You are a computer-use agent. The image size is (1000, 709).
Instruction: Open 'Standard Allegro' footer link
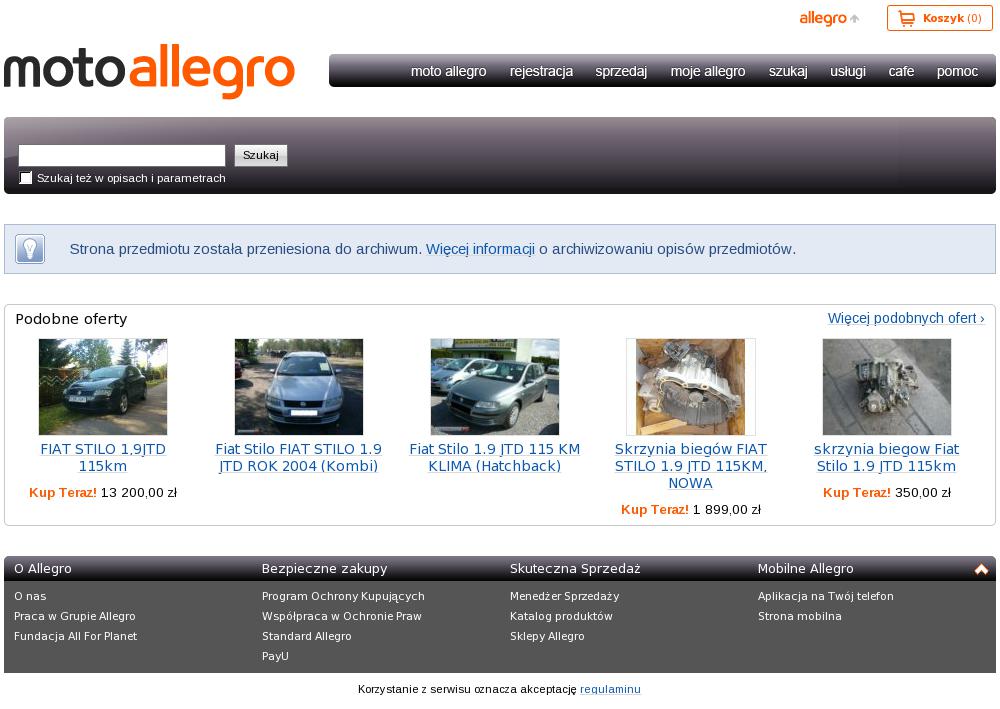coord(306,636)
